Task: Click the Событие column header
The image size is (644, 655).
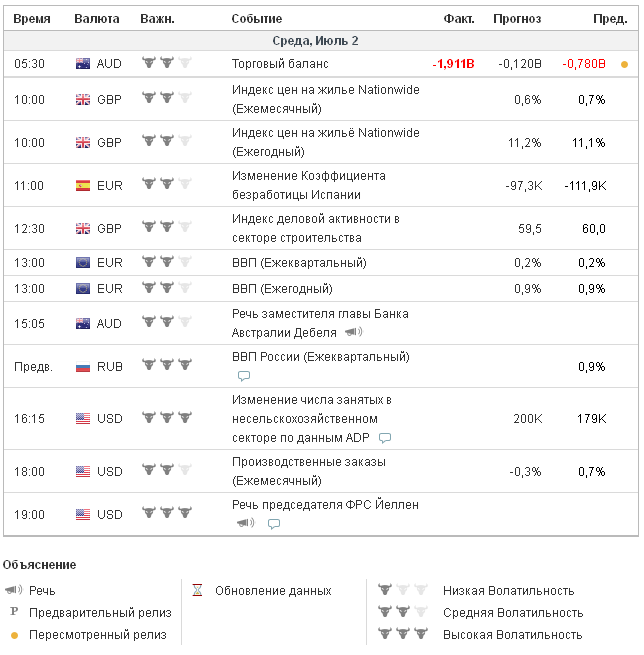Action: [x=256, y=19]
